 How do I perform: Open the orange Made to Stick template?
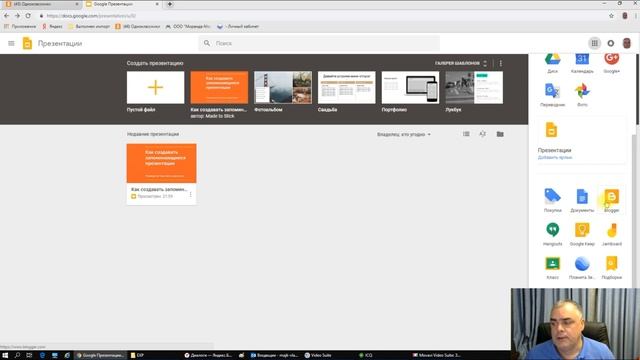click(x=219, y=87)
